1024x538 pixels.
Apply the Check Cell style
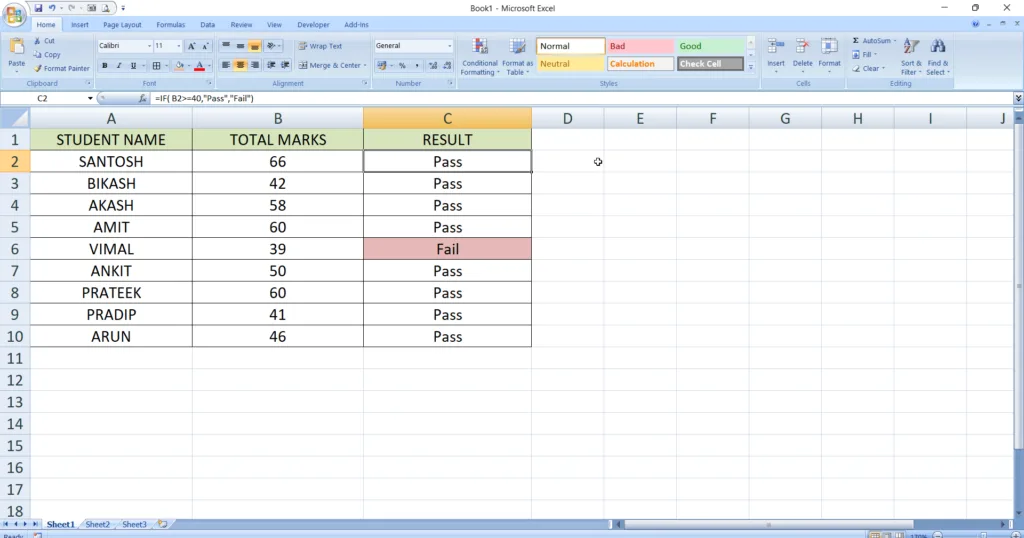(710, 64)
